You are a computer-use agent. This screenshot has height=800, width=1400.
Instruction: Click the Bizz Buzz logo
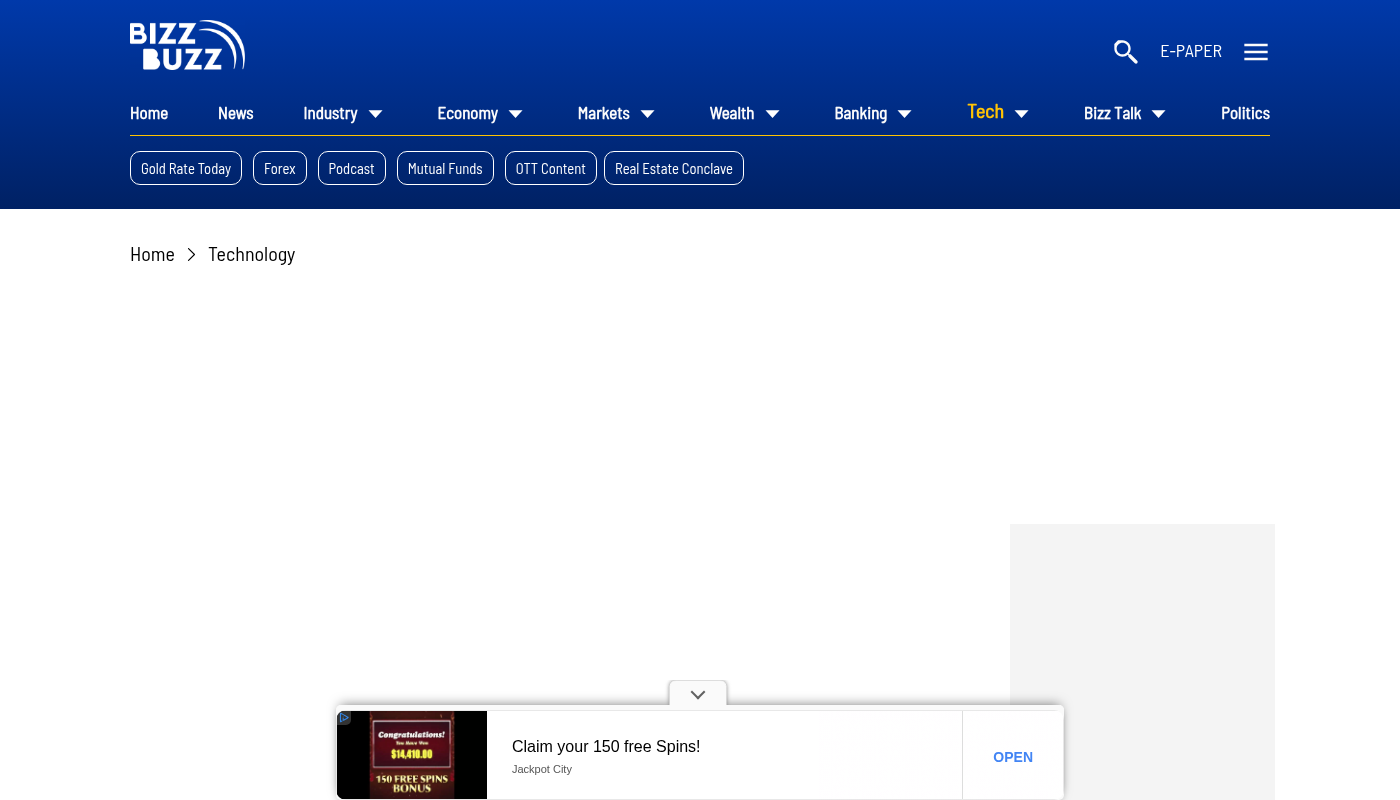(x=187, y=46)
